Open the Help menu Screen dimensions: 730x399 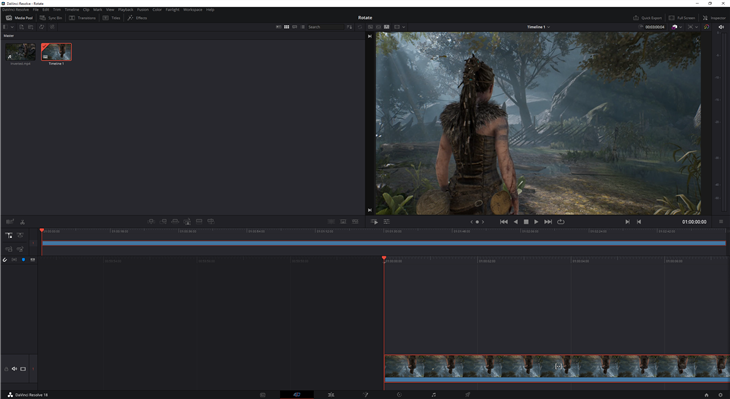210,9
